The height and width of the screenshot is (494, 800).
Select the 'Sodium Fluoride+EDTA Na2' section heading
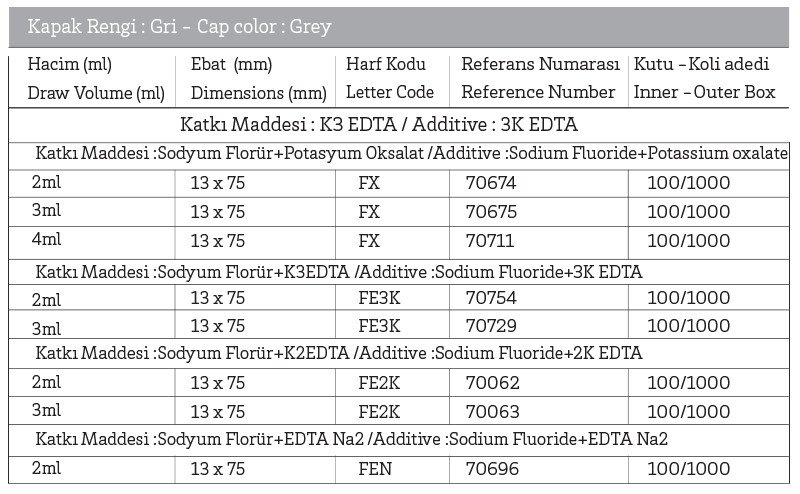[351, 440]
